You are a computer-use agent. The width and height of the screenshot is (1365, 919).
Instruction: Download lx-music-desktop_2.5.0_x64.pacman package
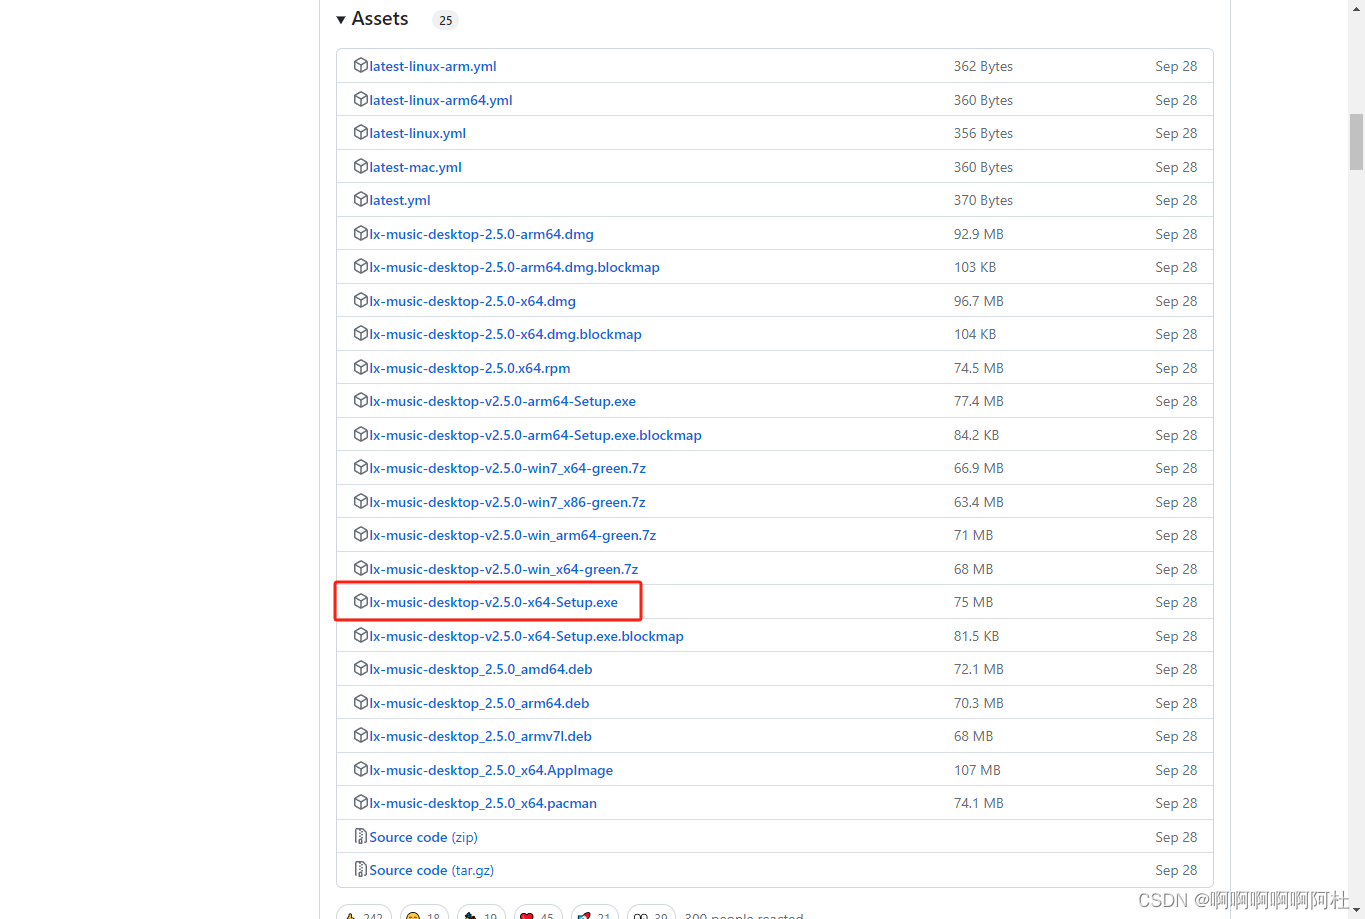(x=483, y=803)
